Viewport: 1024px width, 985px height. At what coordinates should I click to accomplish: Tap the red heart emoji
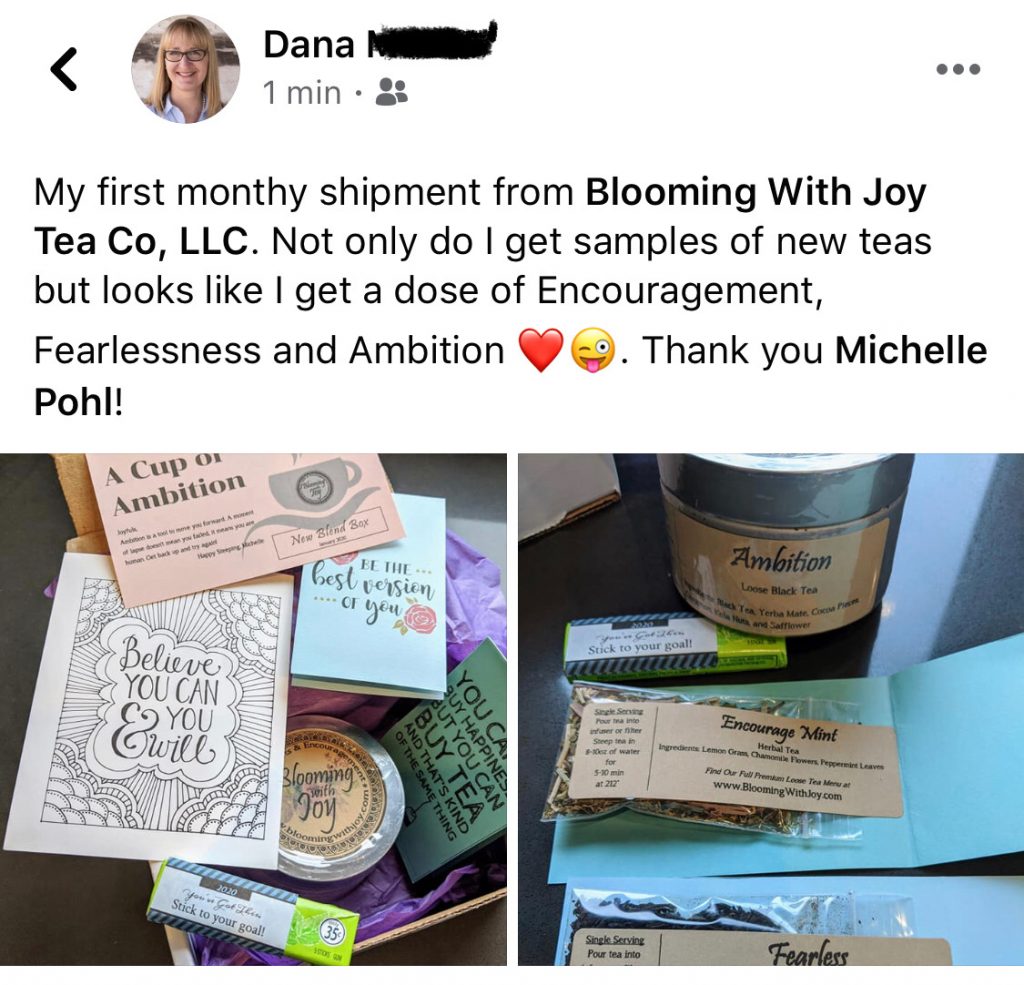541,350
